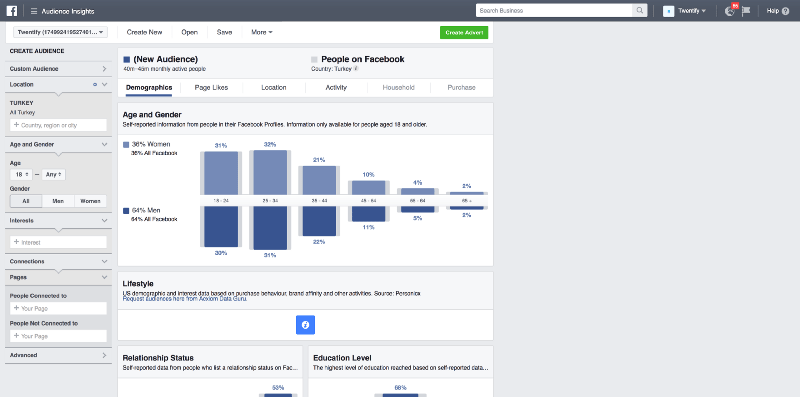Click the Create New button

(x=144, y=32)
